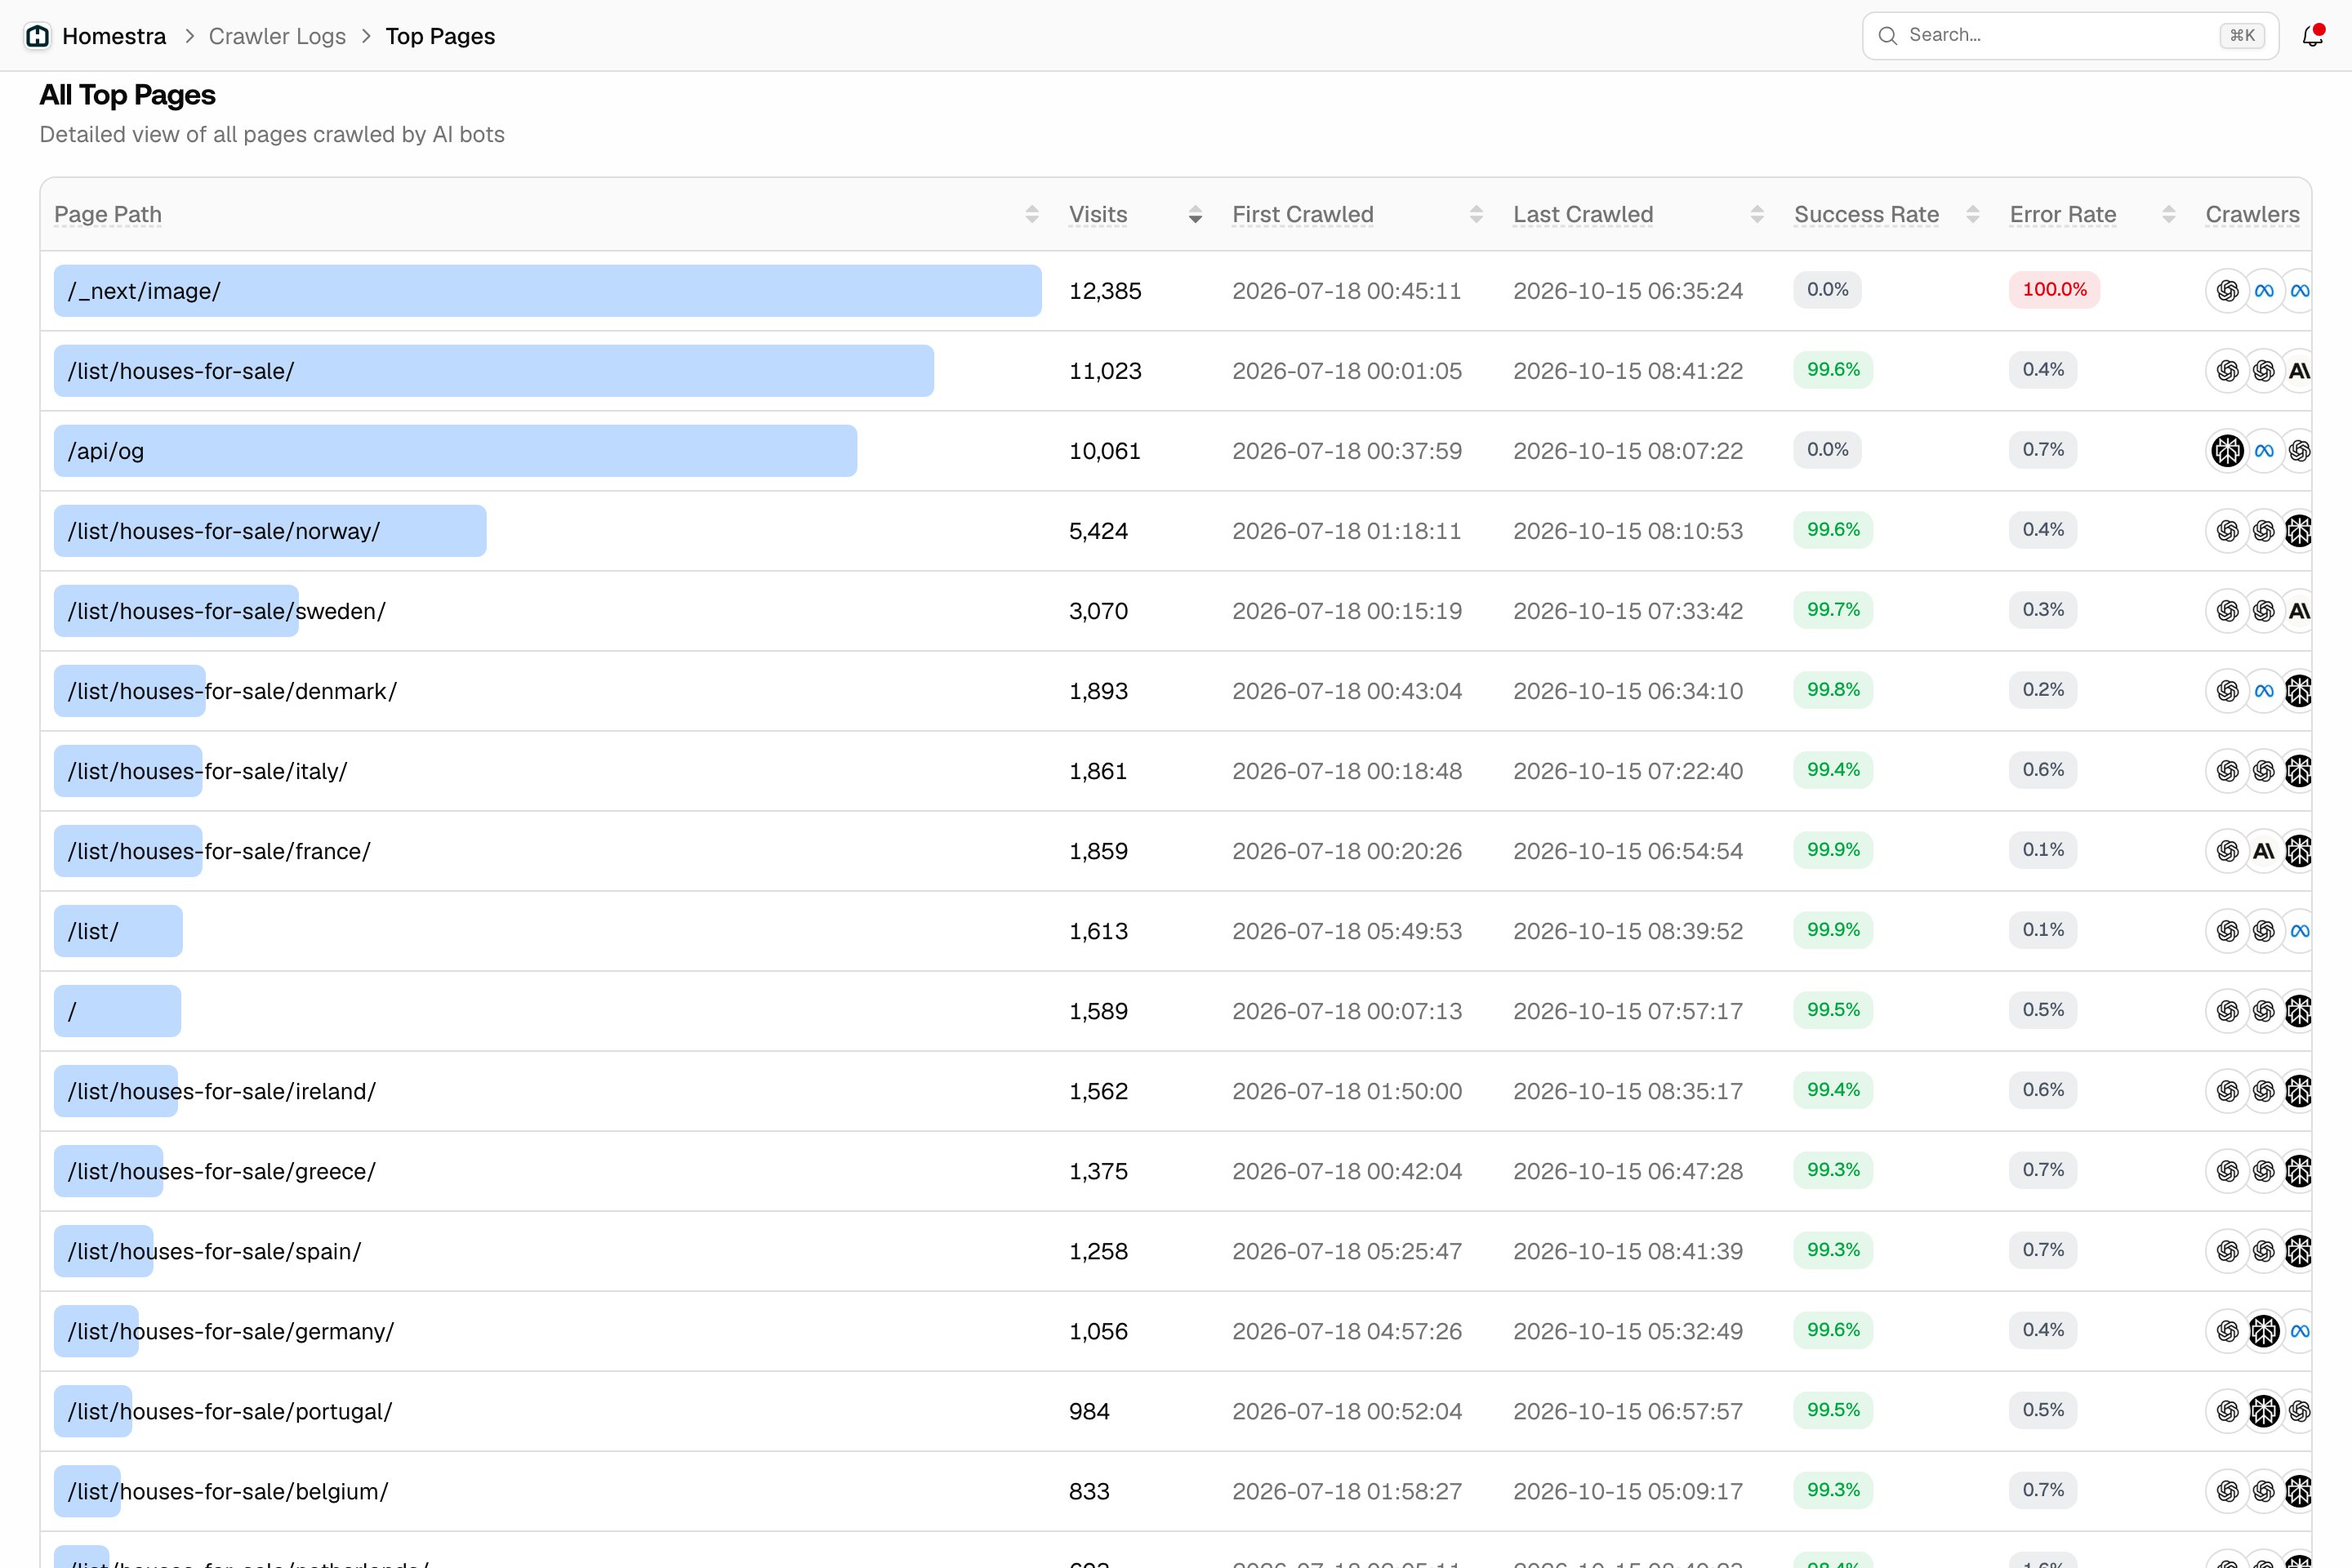Click the 2026-07-18 05:49:53 first crawled cell
The image size is (2352, 1568).
(x=1347, y=931)
